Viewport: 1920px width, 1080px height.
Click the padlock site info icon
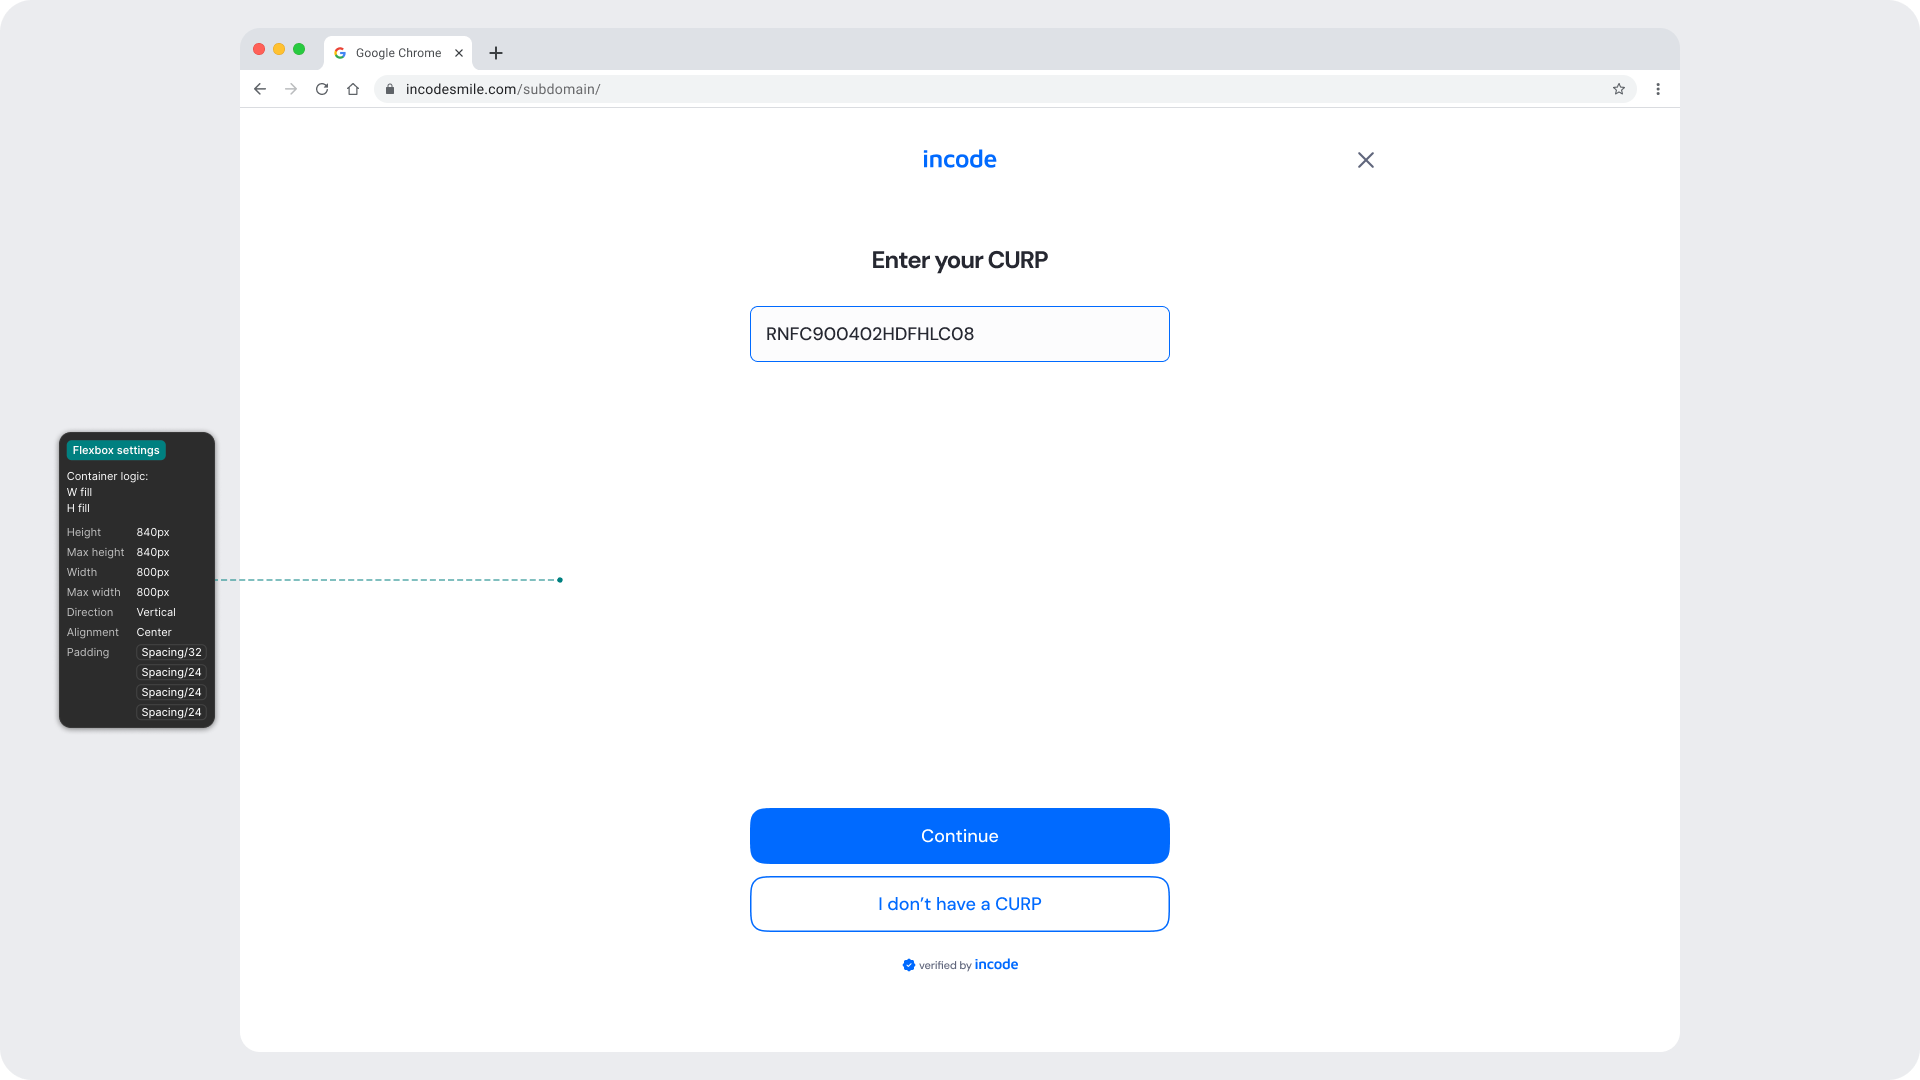pyautogui.click(x=390, y=89)
